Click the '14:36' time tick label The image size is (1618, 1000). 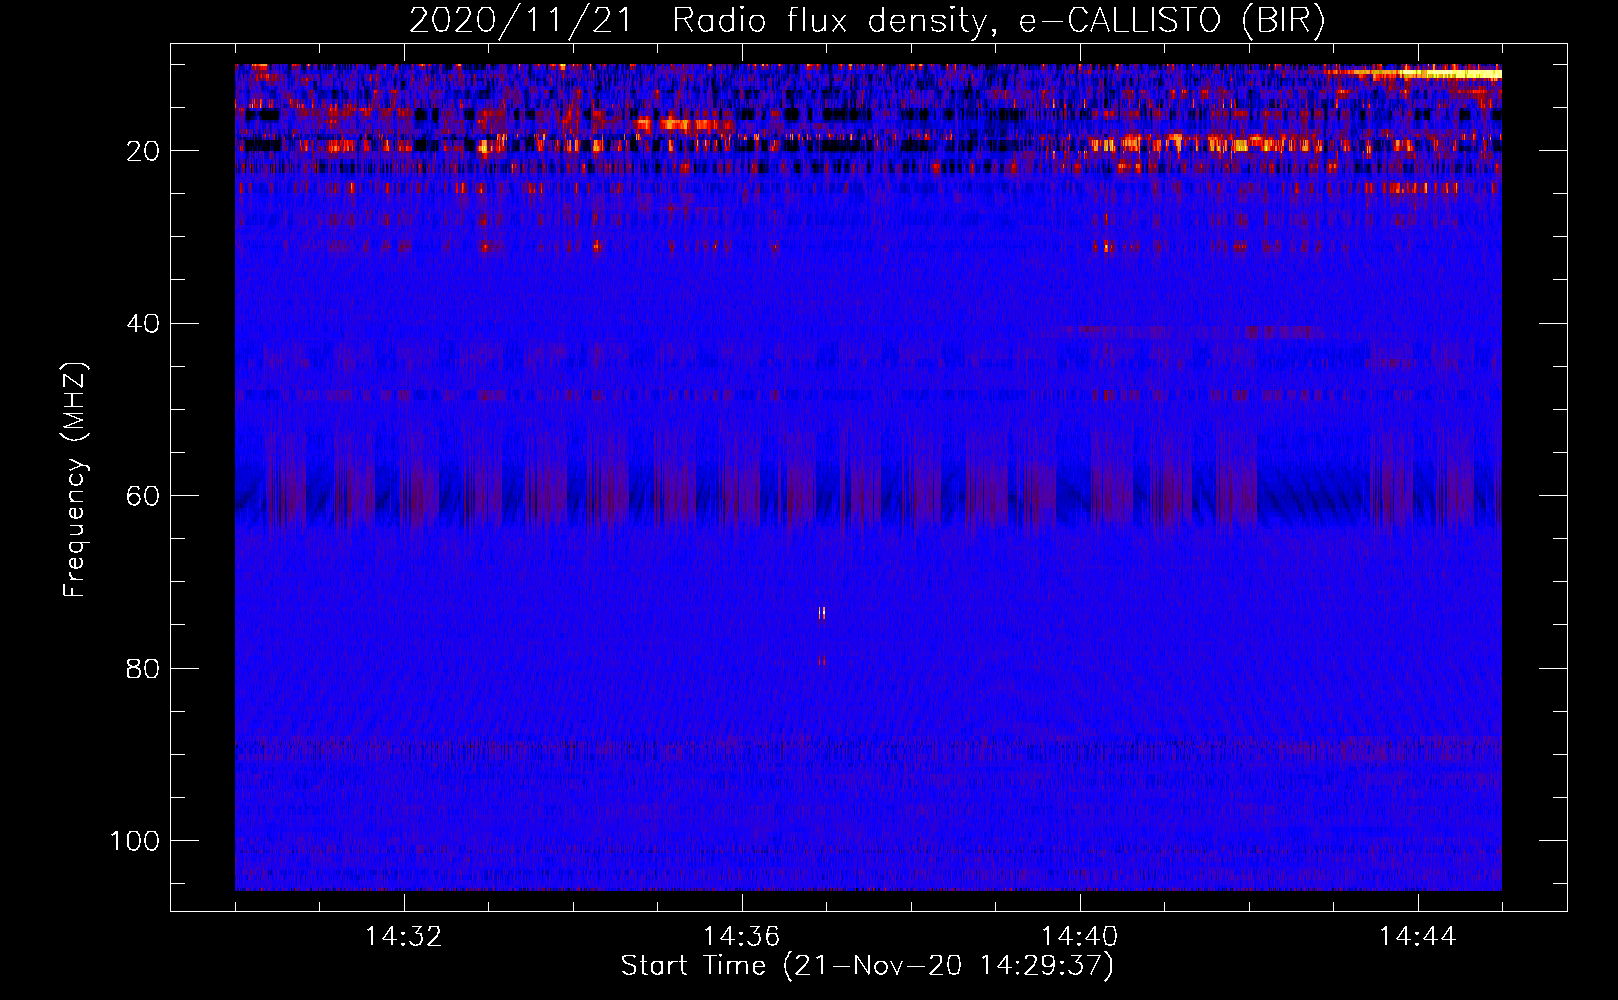click(x=741, y=937)
